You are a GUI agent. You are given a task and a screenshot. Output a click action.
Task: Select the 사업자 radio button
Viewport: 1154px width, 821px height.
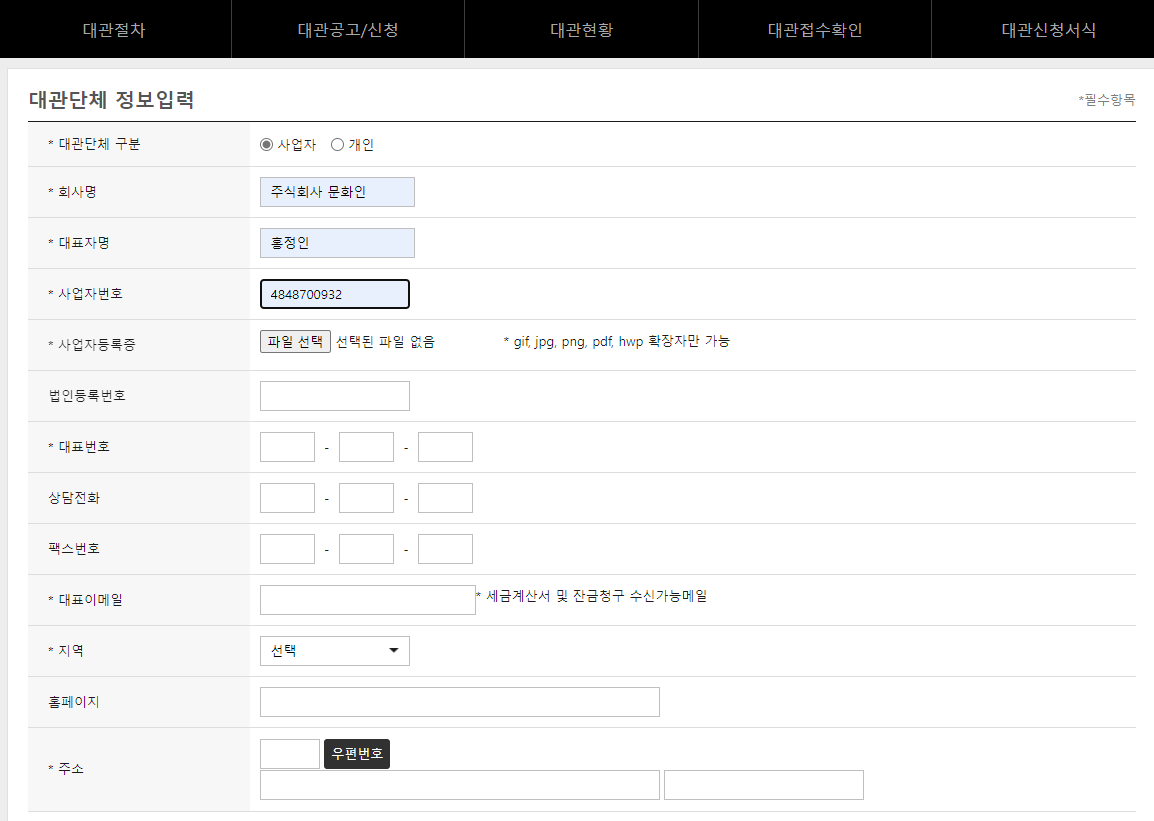pos(266,145)
